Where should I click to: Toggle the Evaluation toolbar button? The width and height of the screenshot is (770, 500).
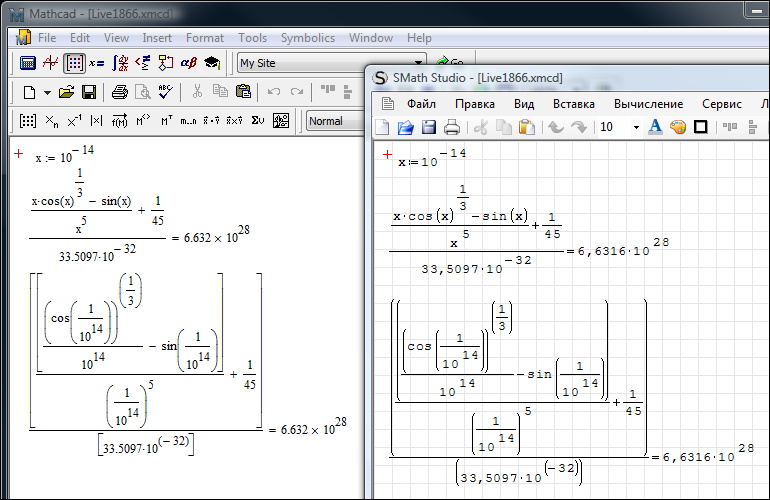(x=97, y=63)
